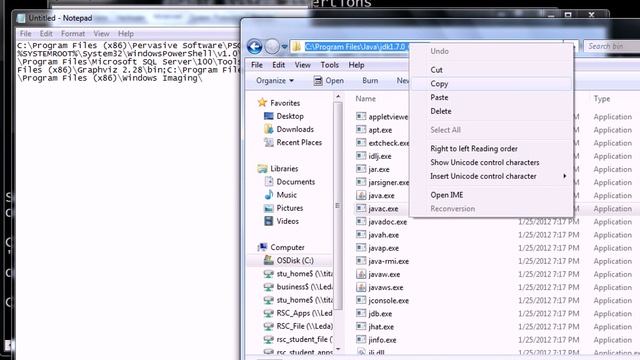
Task: Click the folder icon in address bar
Action: [297, 47]
